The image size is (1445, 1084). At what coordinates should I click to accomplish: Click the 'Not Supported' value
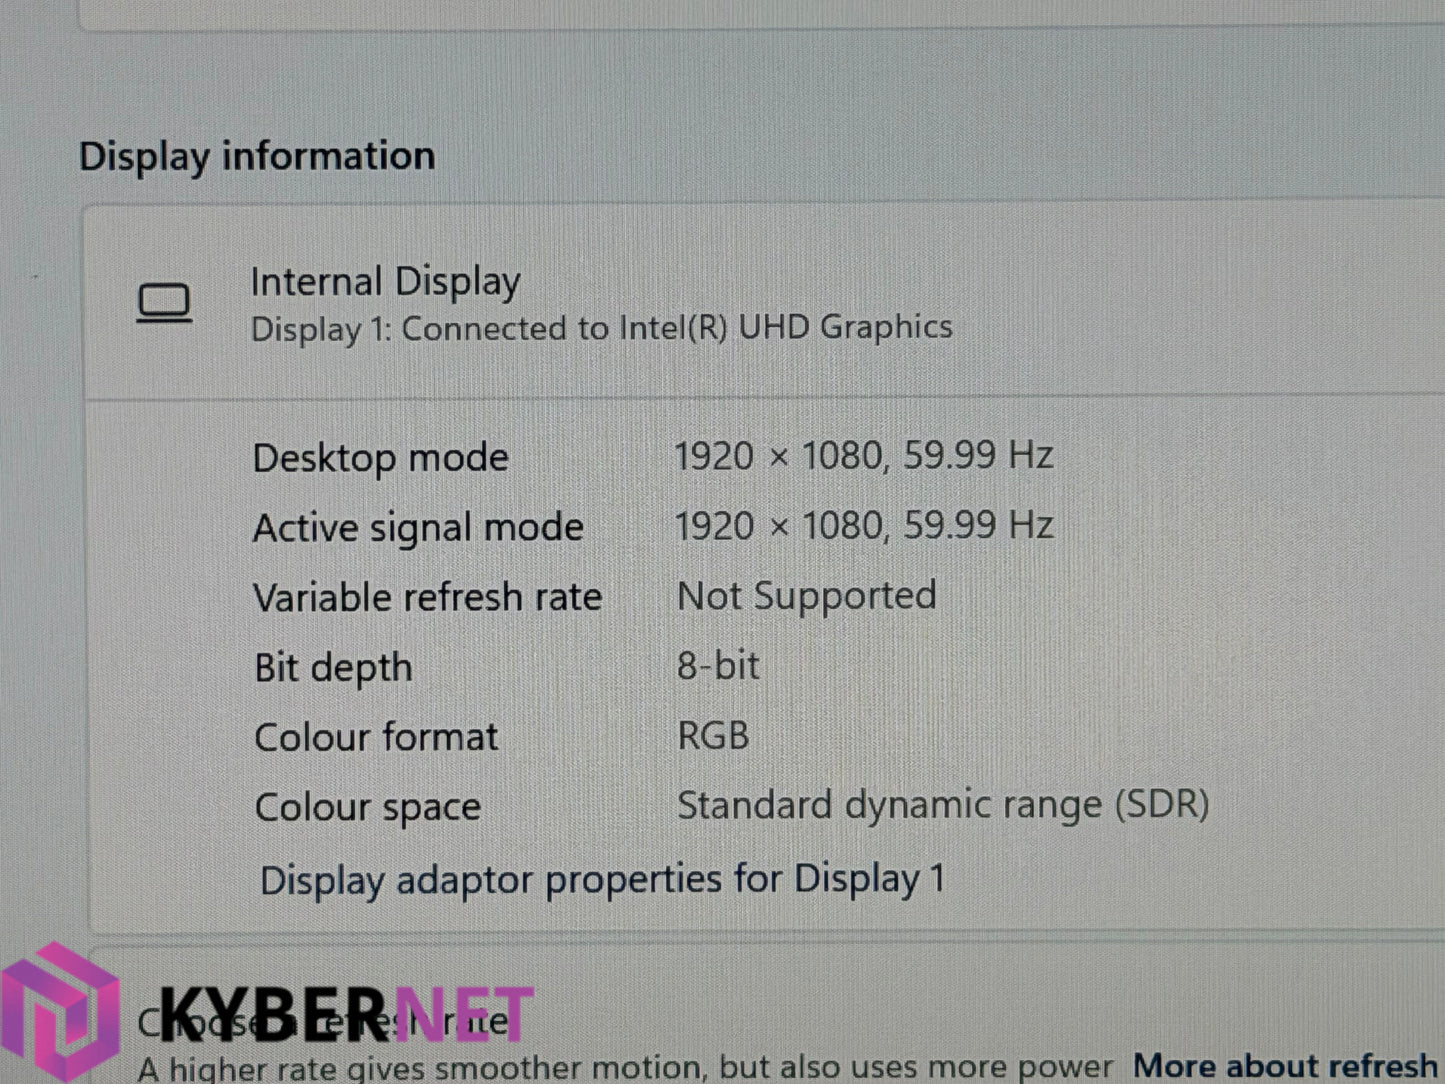[807, 597]
